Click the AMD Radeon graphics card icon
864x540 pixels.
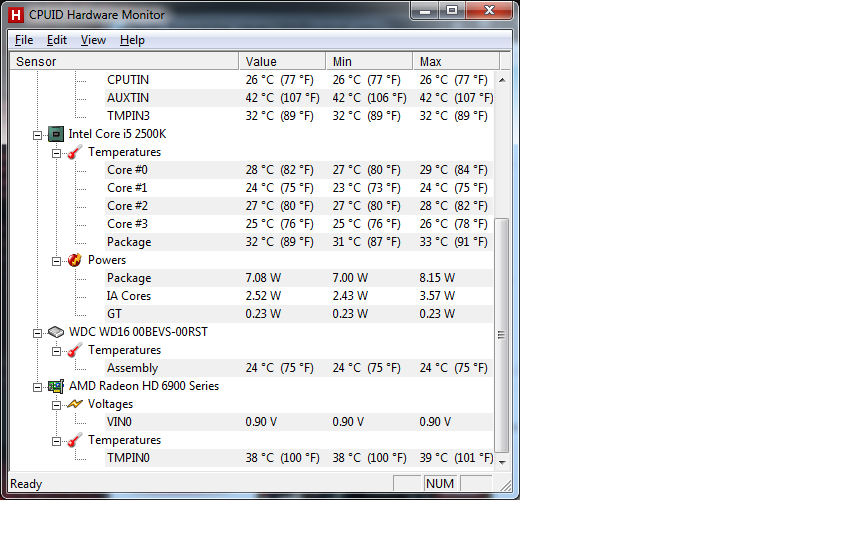56,386
